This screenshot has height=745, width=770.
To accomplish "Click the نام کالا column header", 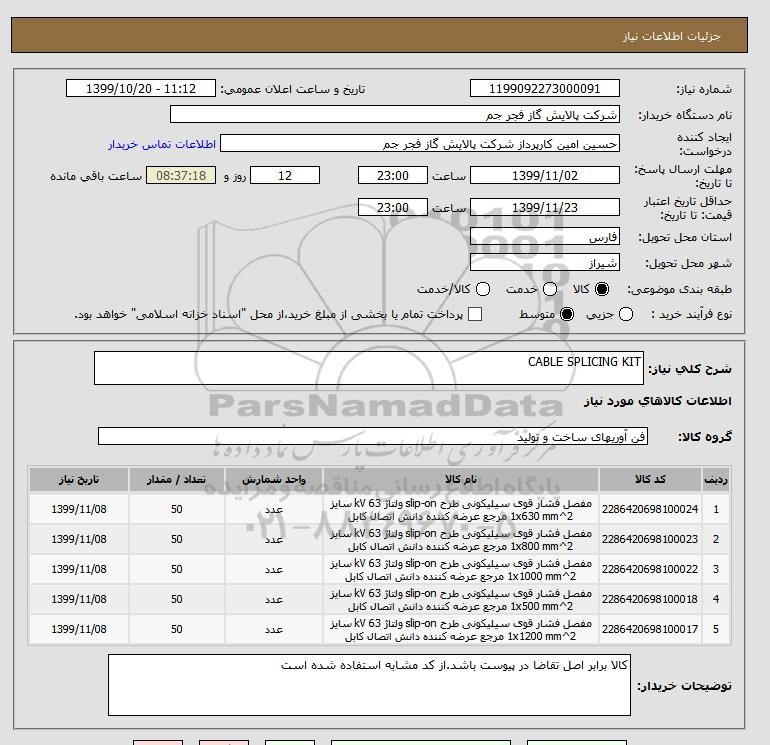I will coord(461,479).
